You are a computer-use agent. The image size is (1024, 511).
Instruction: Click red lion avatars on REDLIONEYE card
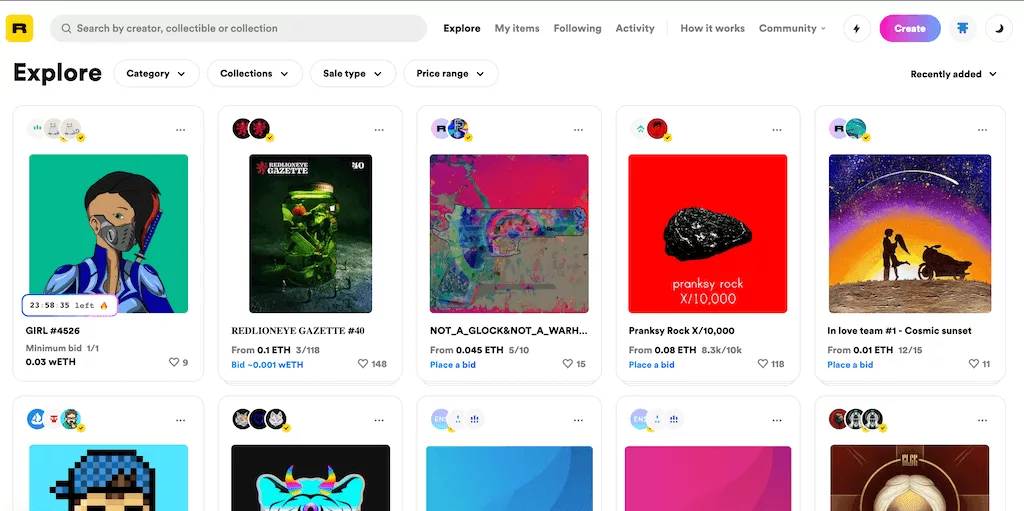tap(252, 129)
